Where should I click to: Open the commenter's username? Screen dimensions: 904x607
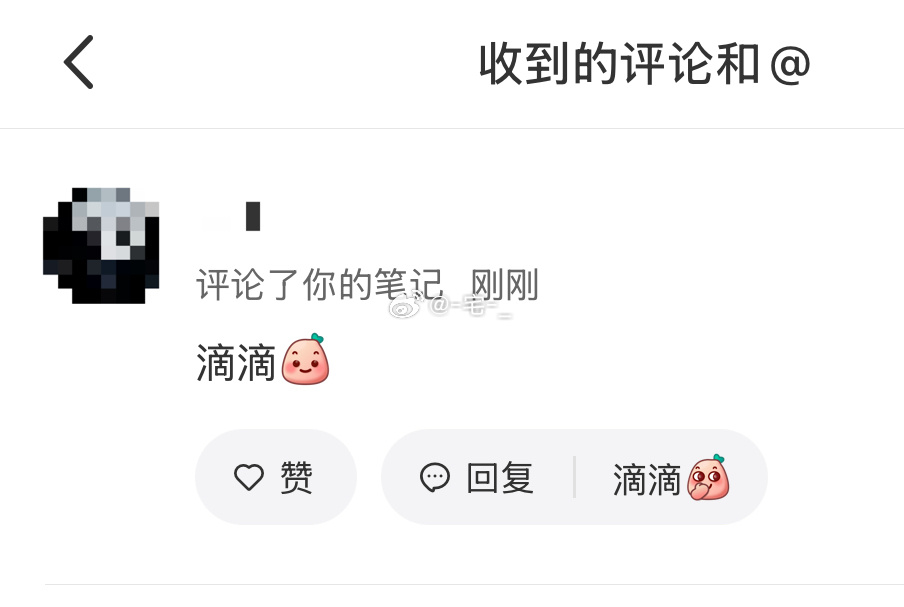point(231,216)
